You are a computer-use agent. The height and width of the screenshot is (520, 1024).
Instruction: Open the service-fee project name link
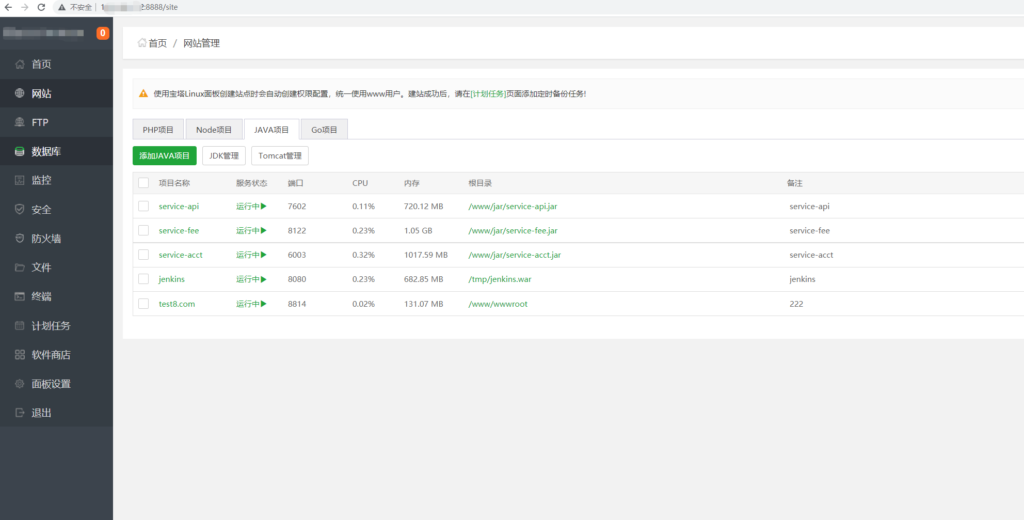179,230
